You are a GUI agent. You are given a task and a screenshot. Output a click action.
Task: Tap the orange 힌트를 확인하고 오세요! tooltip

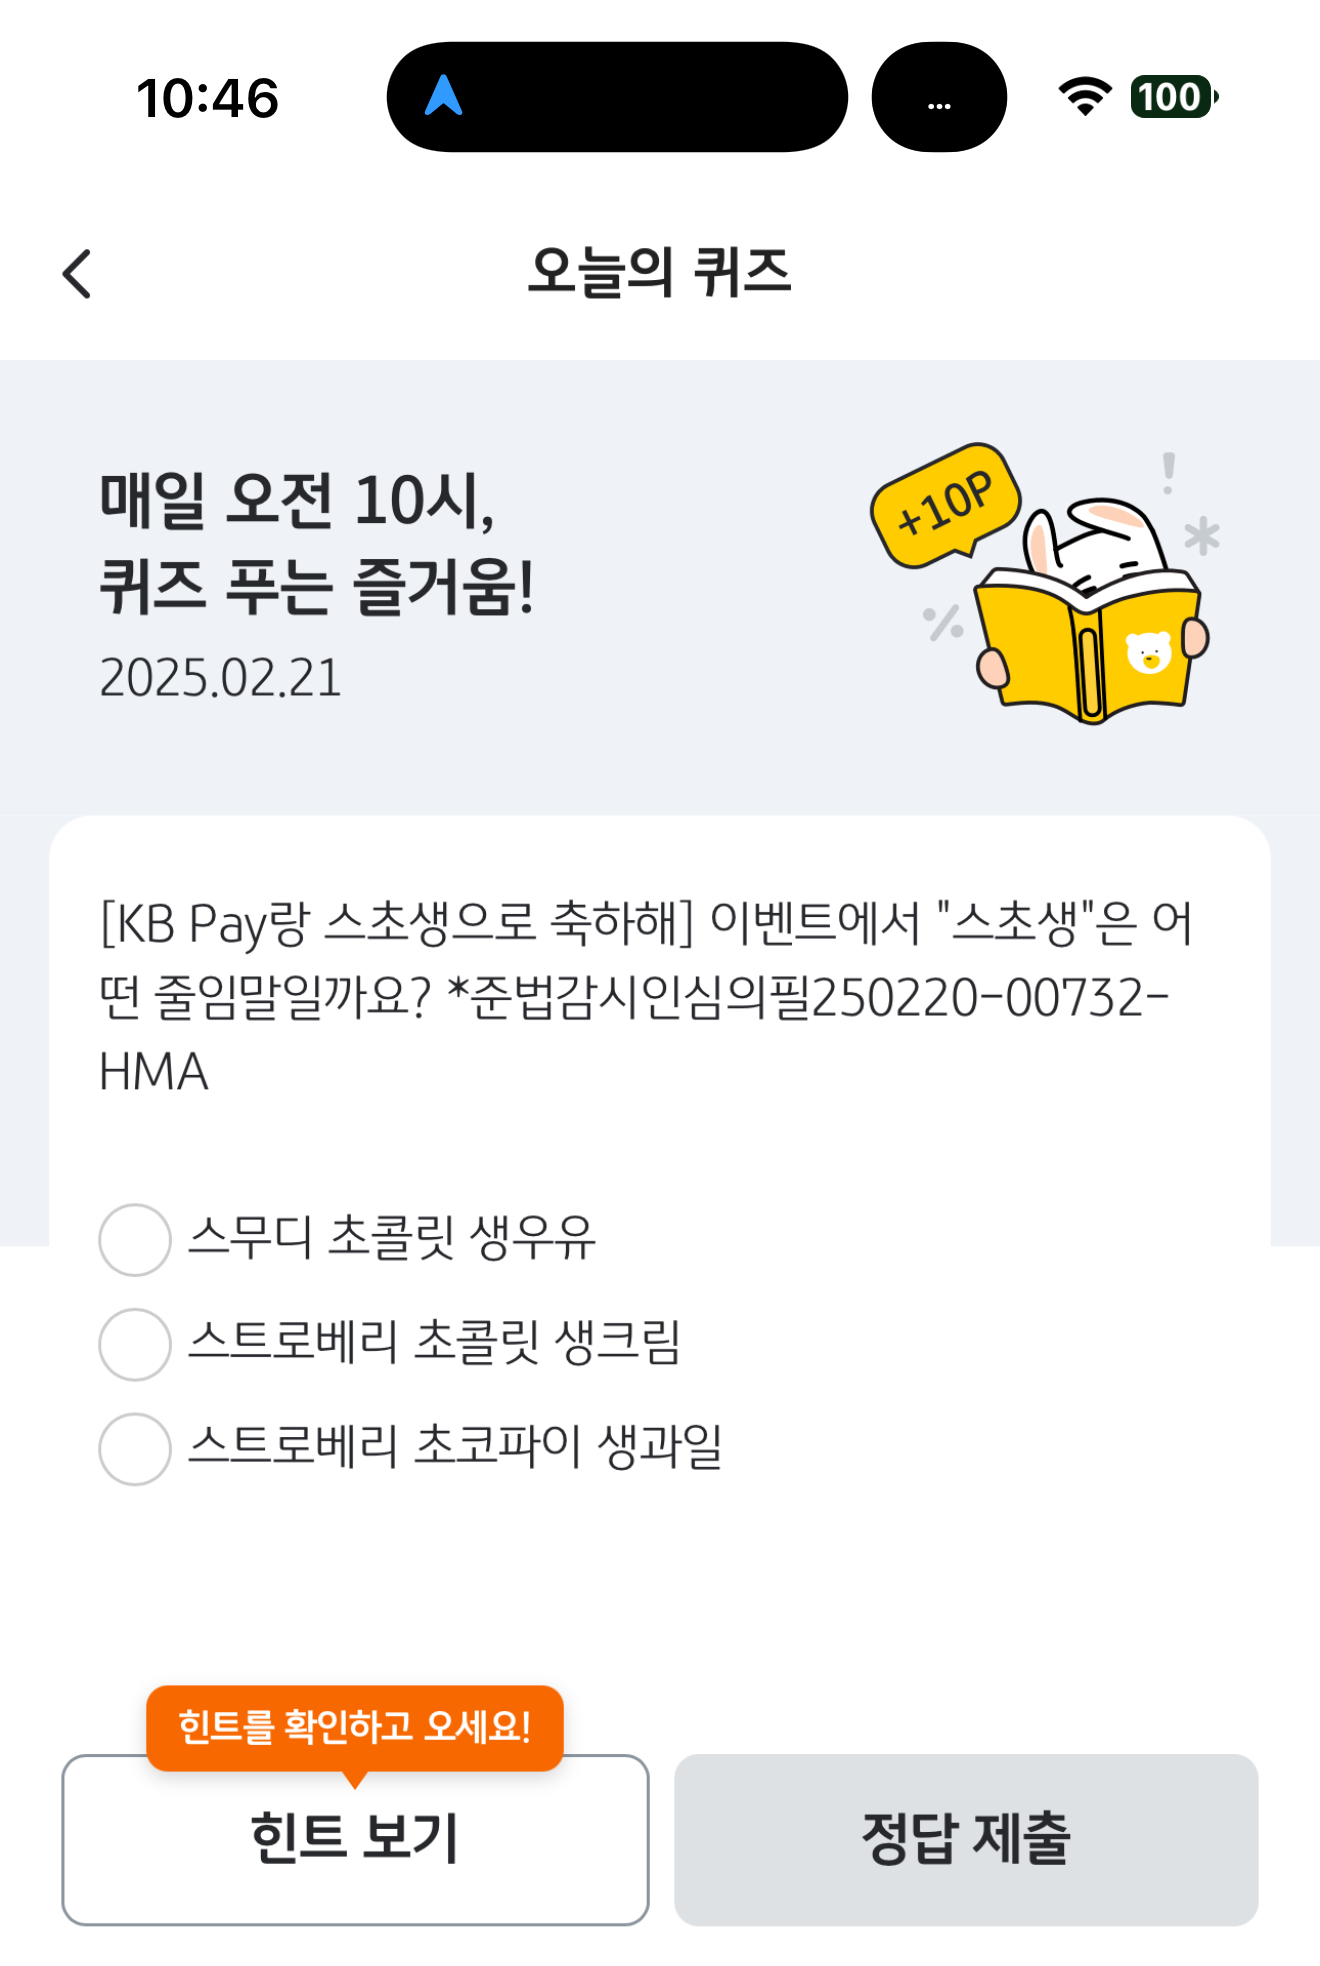(x=355, y=1728)
